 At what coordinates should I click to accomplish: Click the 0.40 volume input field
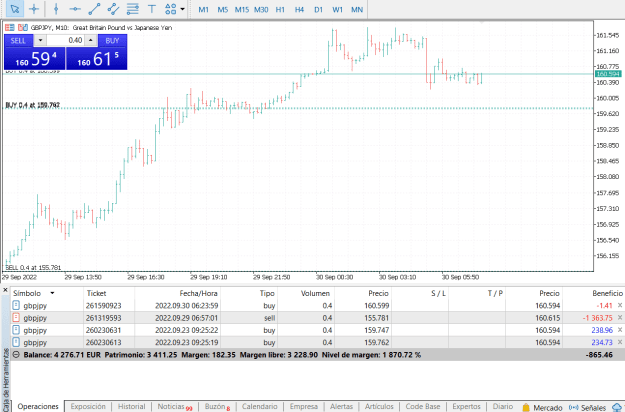point(66,41)
